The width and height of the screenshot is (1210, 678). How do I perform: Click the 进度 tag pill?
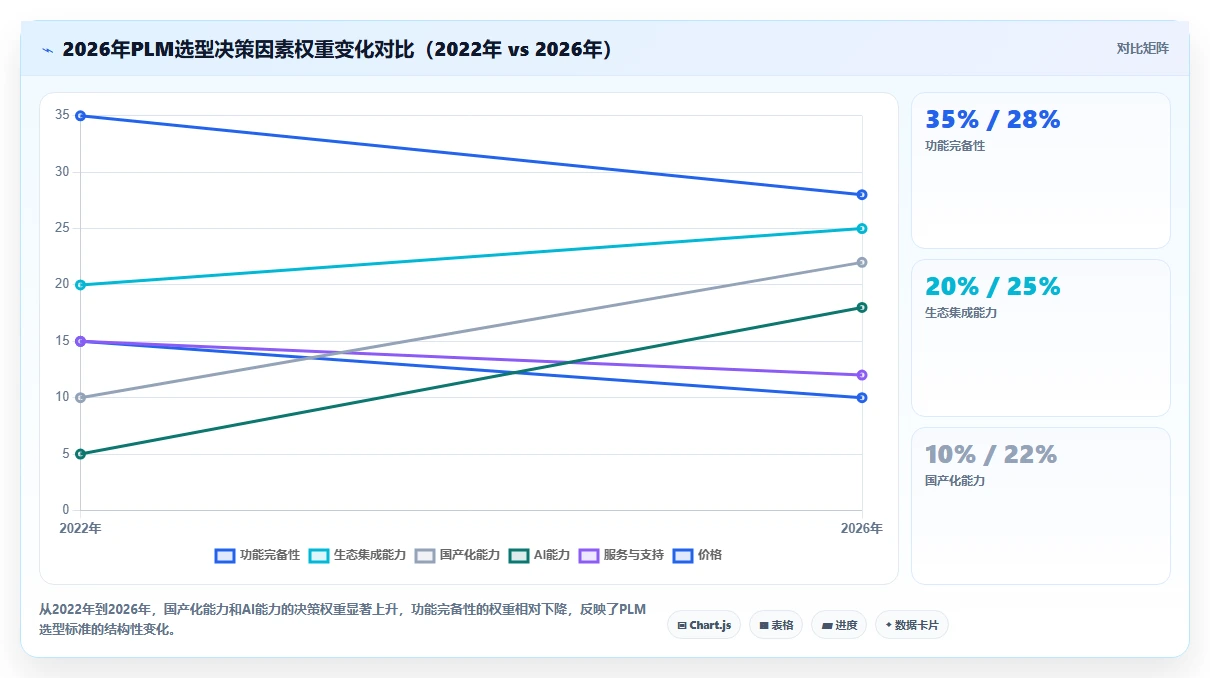point(839,625)
